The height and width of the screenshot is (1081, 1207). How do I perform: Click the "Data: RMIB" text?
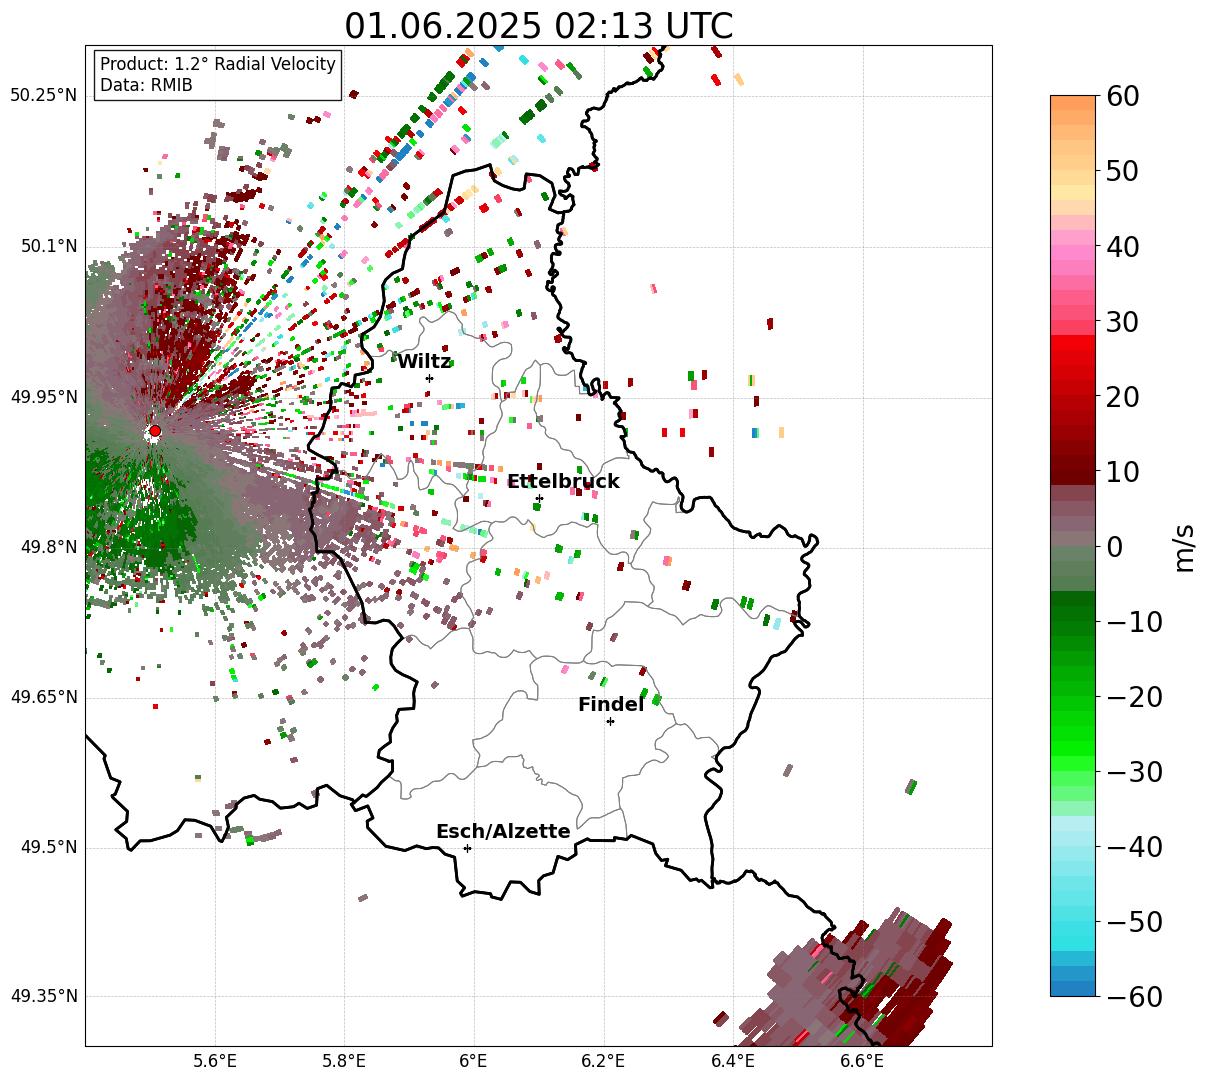pos(146,85)
